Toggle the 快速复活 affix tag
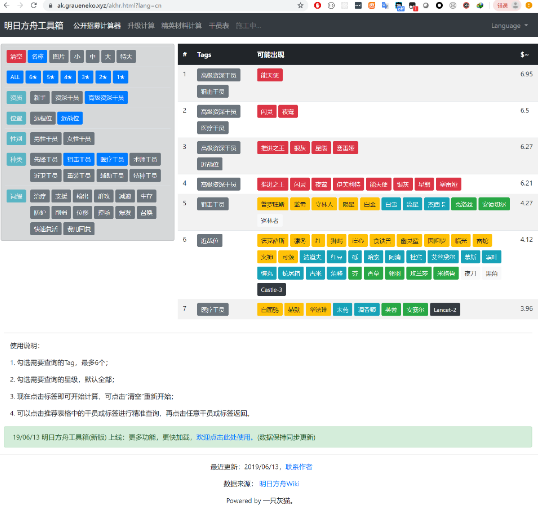The width and height of the screenshot is (538, 512). click(46, 229)
